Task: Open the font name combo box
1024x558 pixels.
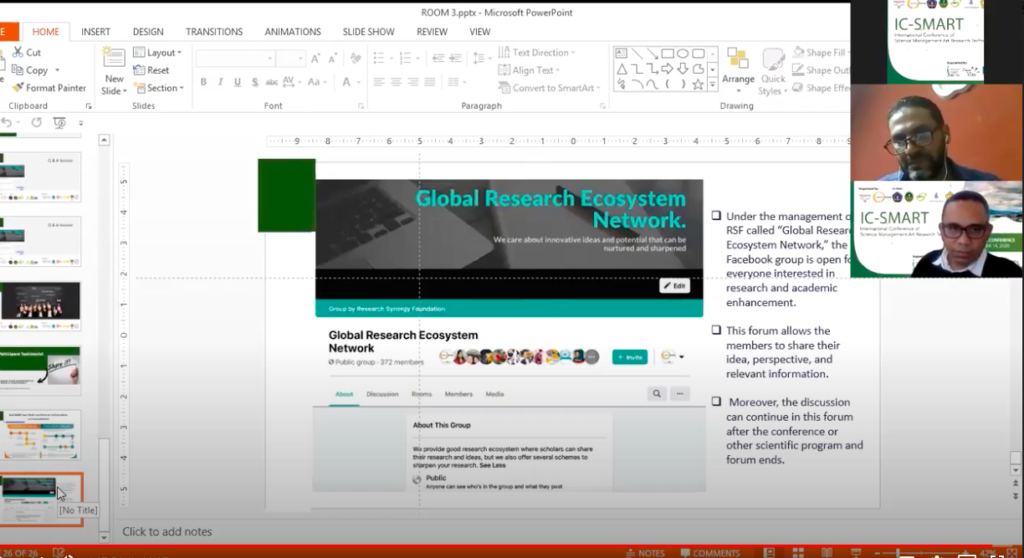Action: pyautogui.click(x=234, y=59)
